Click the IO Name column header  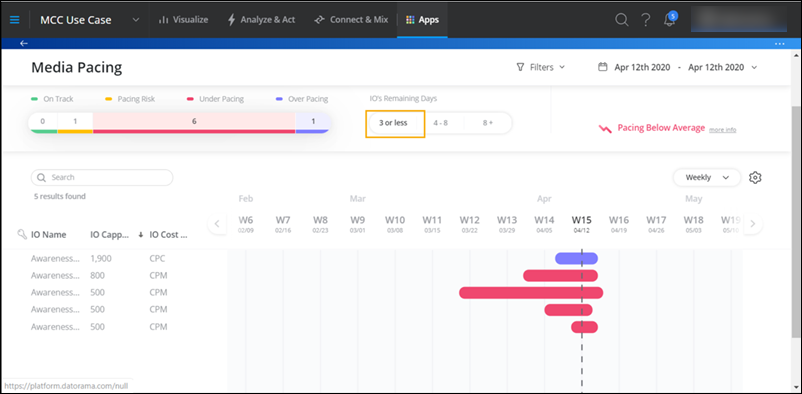49,235
